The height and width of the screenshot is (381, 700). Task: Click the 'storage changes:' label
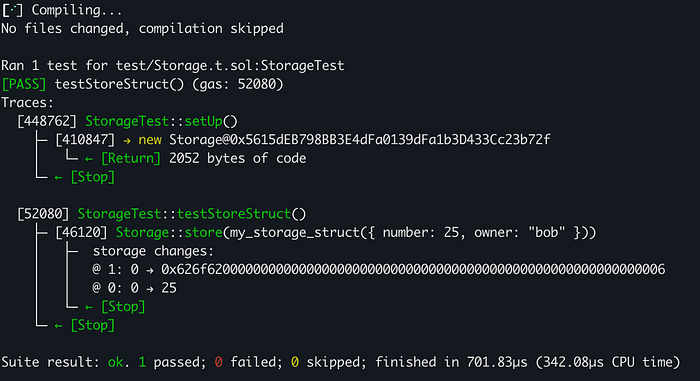coord(153,251)
